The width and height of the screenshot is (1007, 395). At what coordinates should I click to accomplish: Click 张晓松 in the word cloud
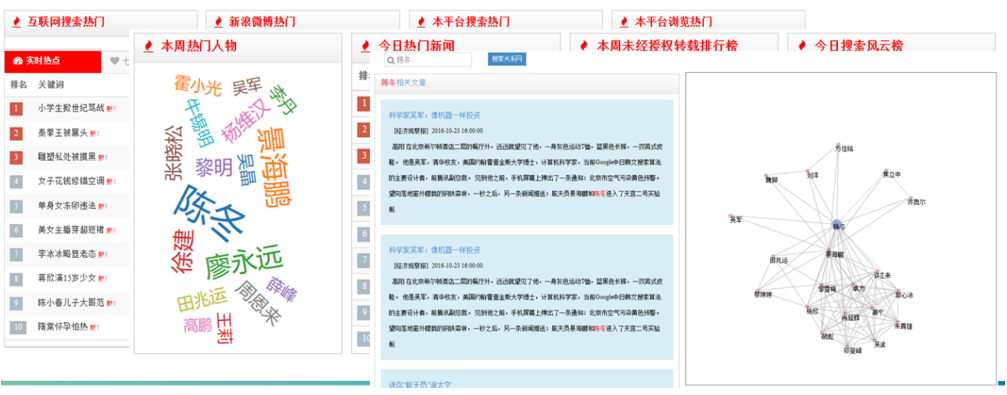174,152
